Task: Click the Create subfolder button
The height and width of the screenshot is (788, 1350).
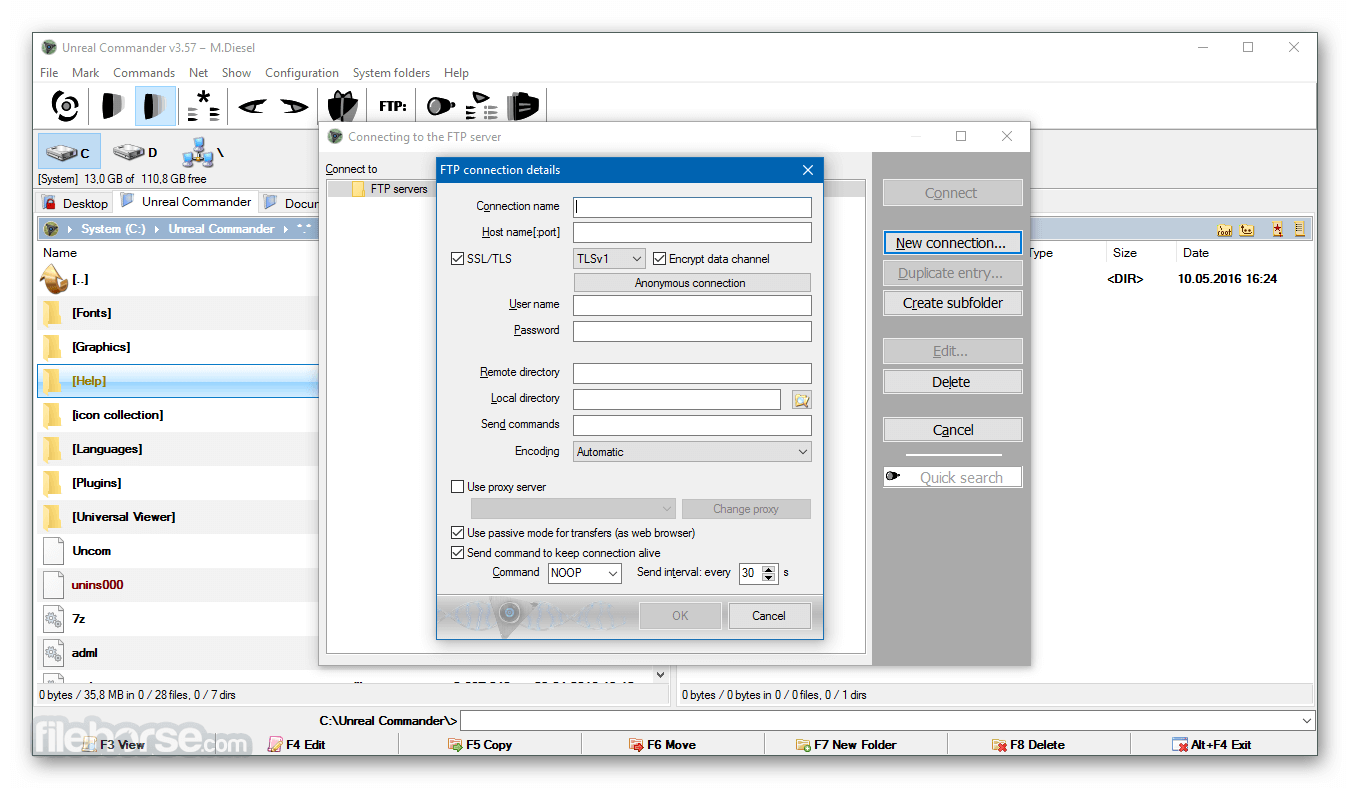Action: tap(952, 303)
